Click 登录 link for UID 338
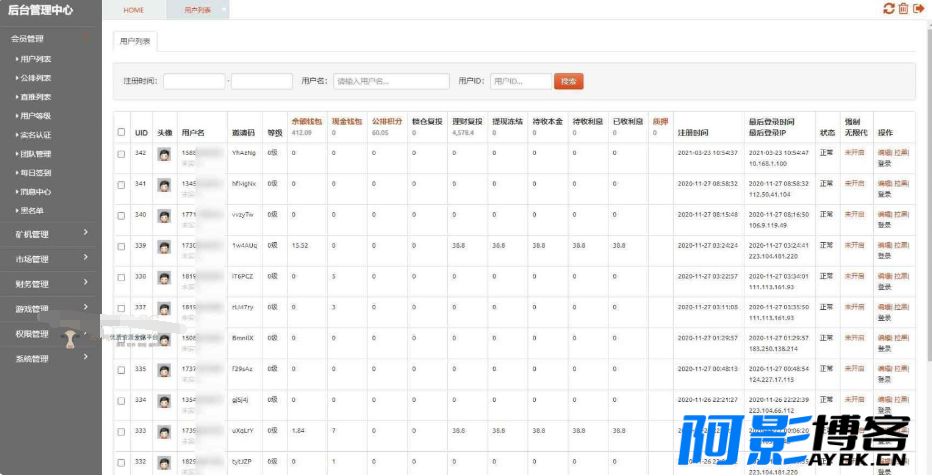932x476 pixels. [x=884, y=286]
